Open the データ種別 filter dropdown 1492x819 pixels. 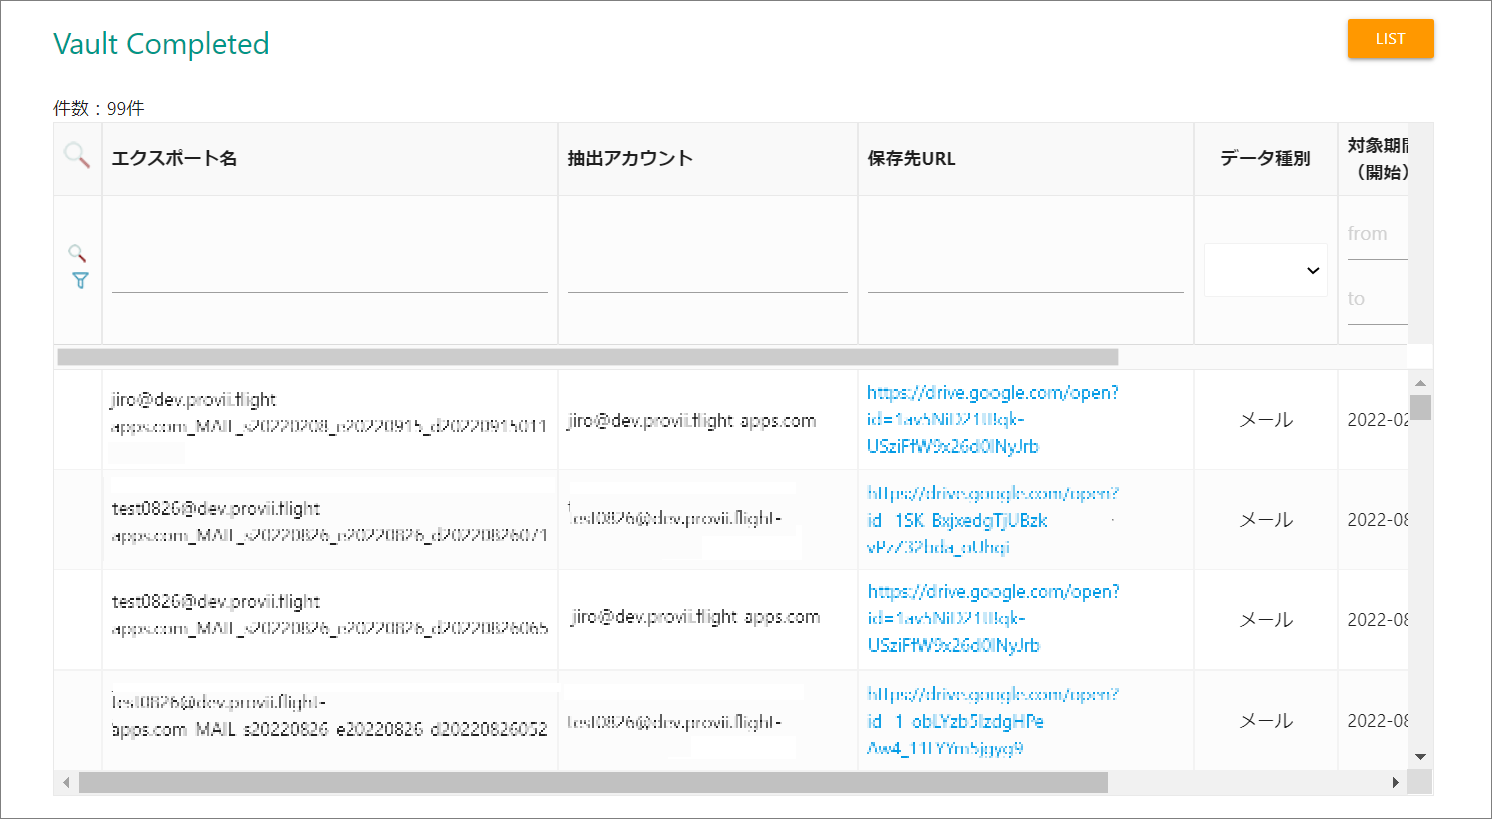click(1265, 270)
